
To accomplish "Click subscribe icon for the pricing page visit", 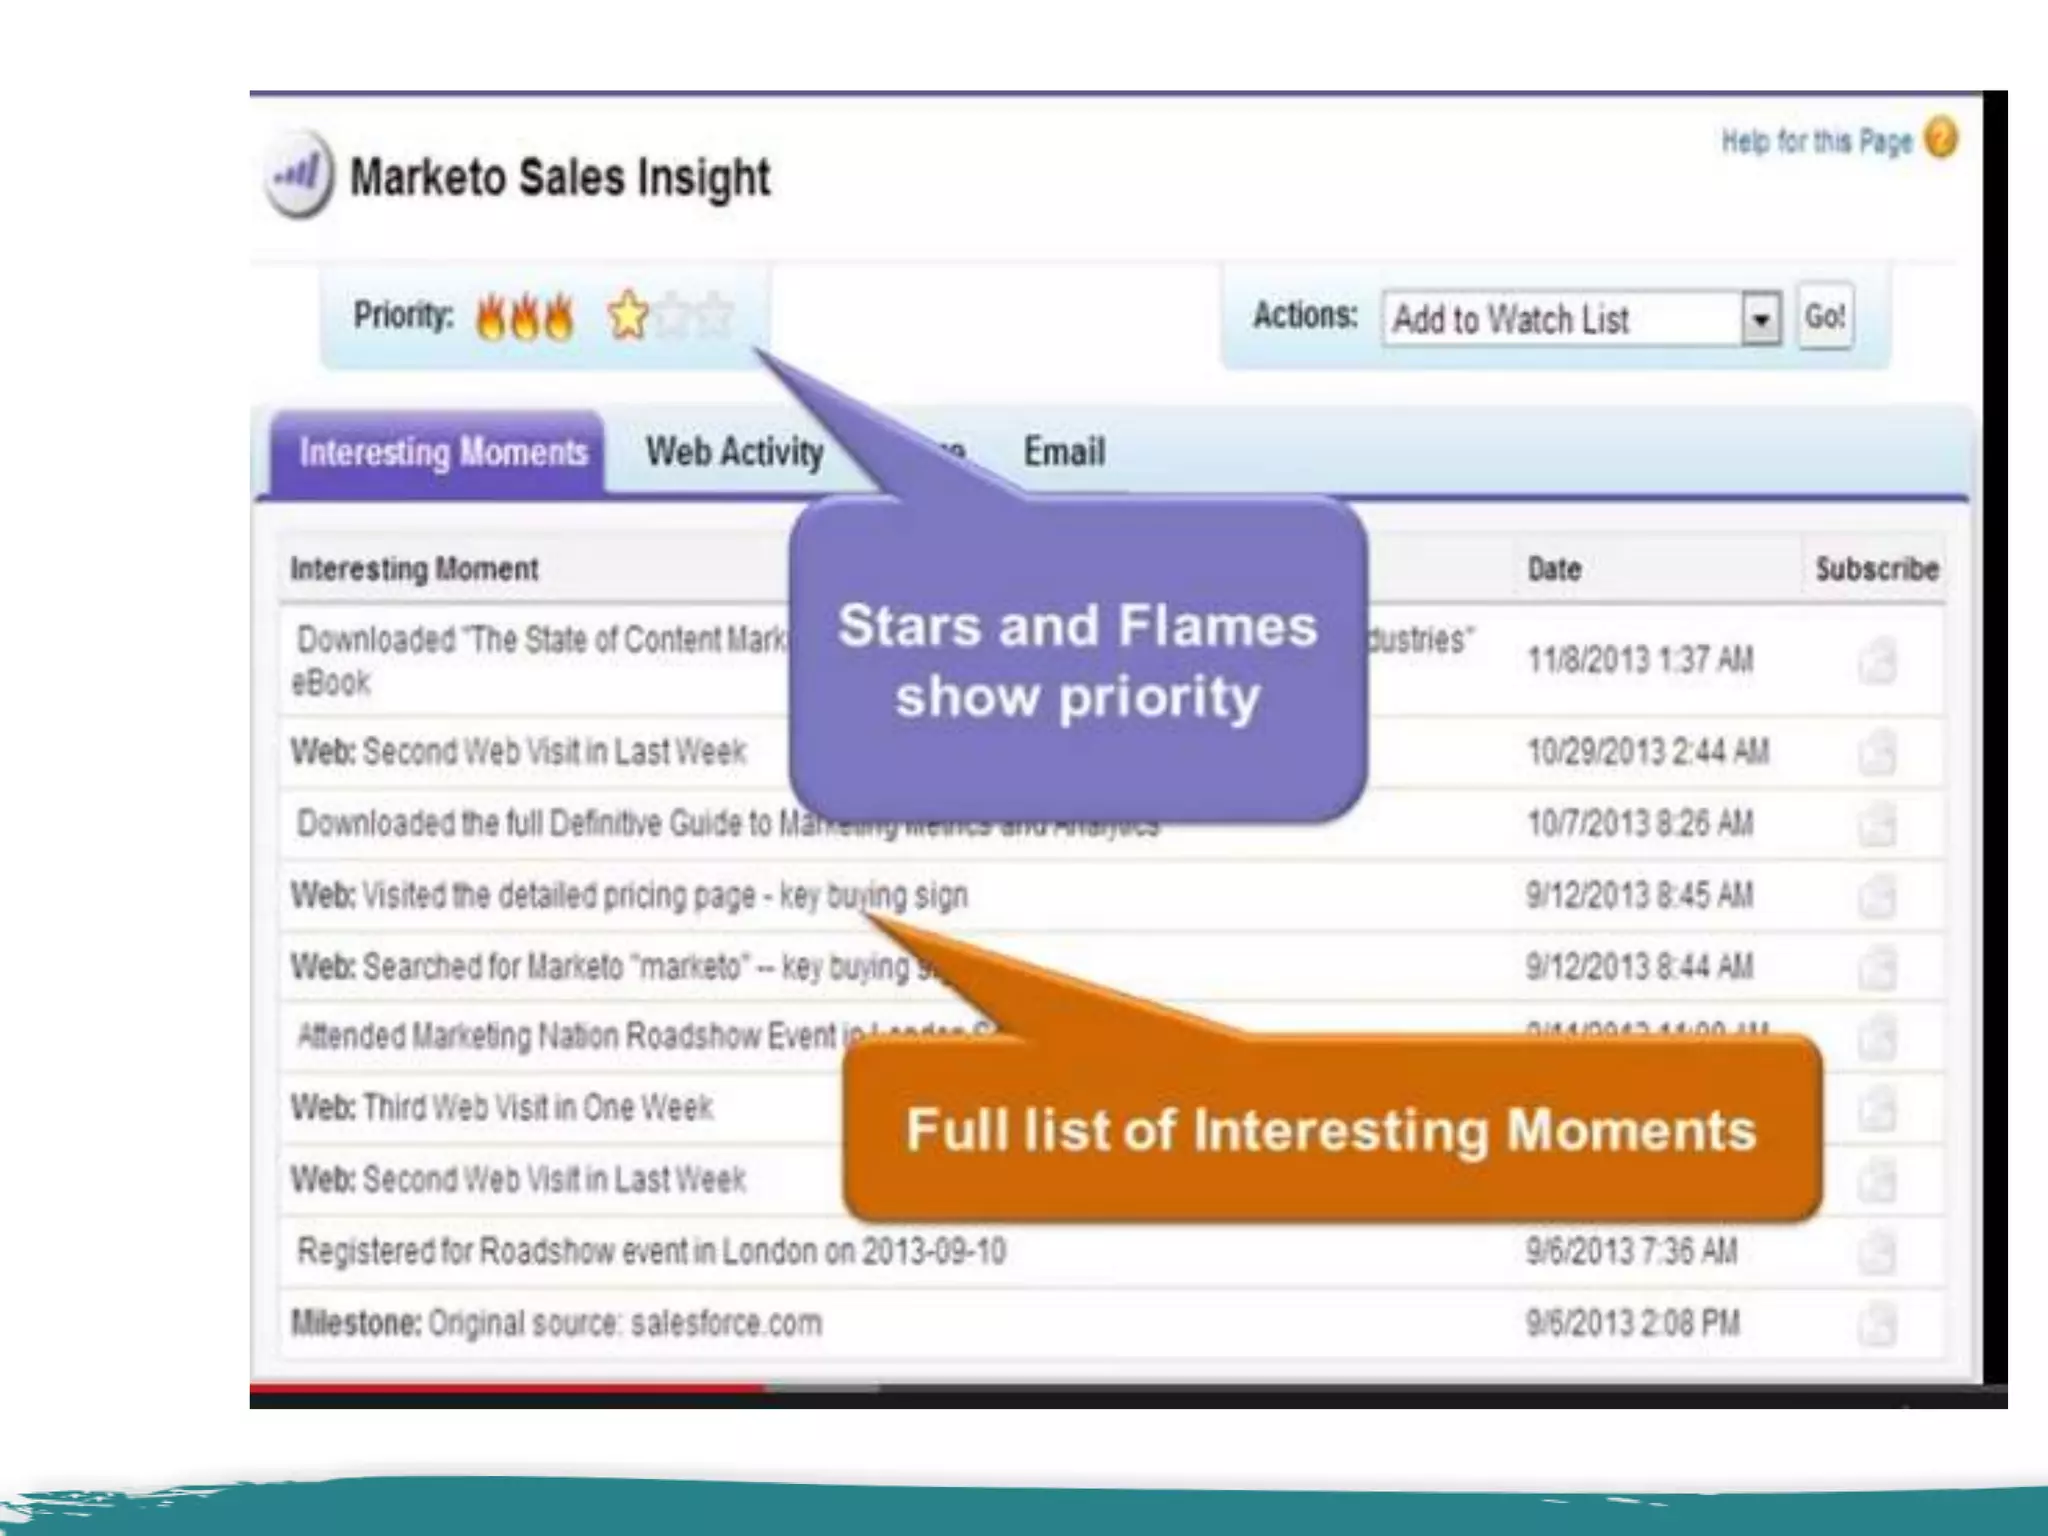I will click(1877, 895).
